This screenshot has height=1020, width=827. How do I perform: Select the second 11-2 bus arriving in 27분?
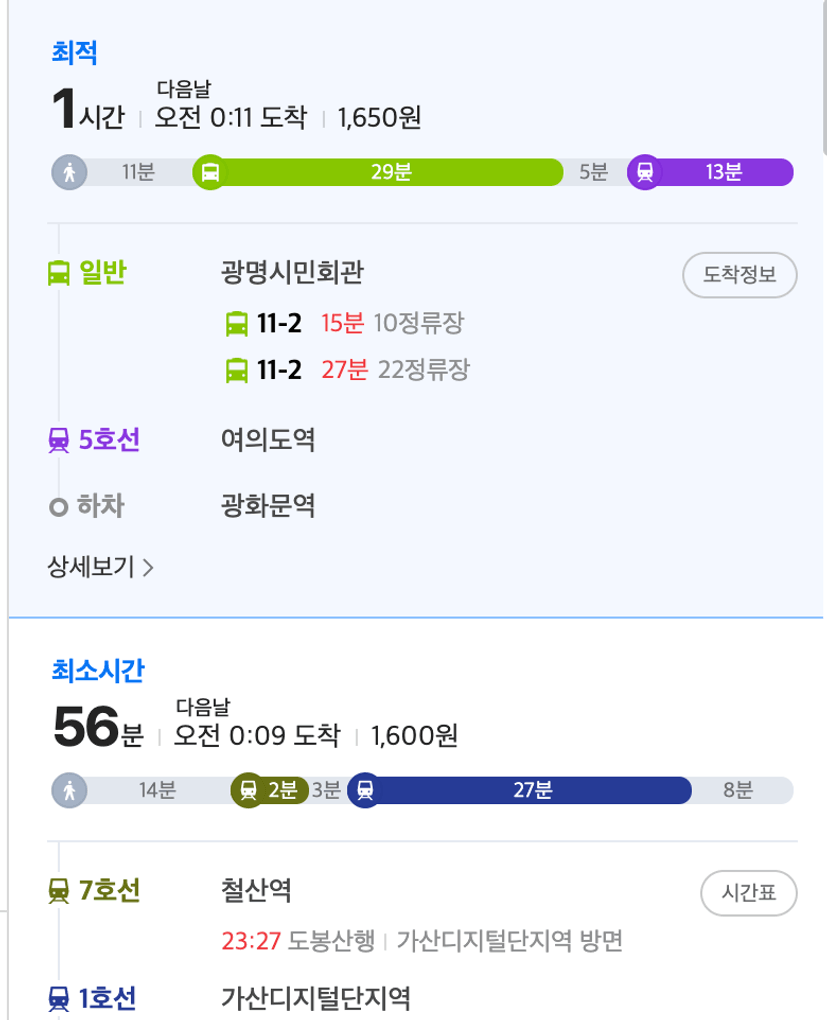347,370
